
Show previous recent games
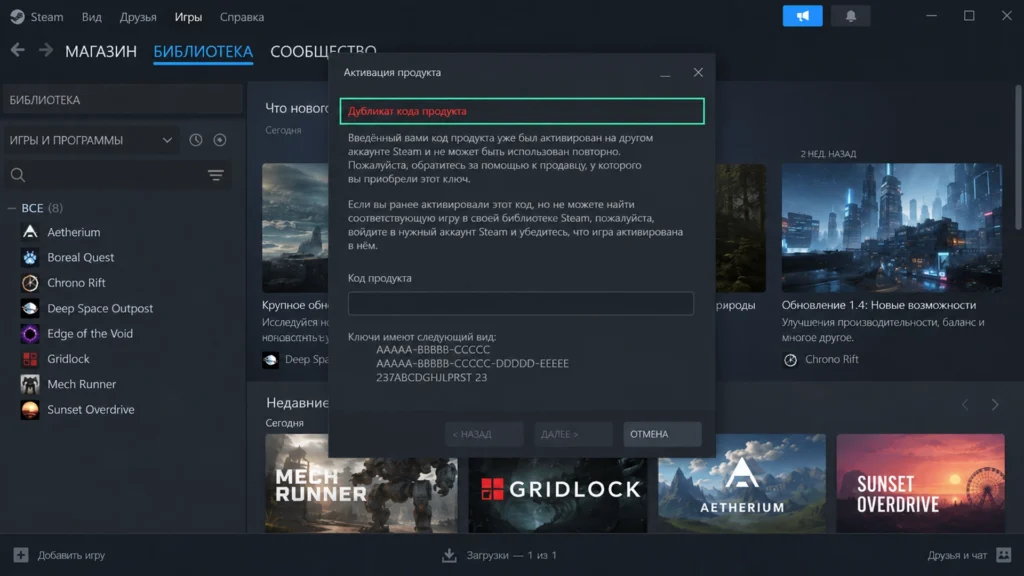pyautogui.click(x=965, y=405)
